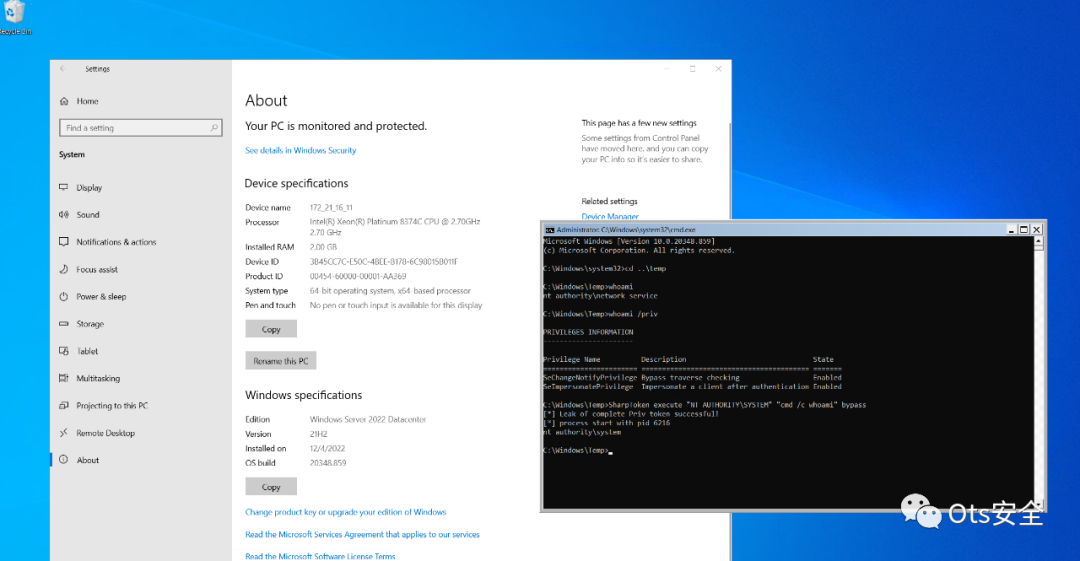The height and width of the screenshot is (561, 1080).
Task: Open the Device Manager related link
Action: click(x=610, y=216)
